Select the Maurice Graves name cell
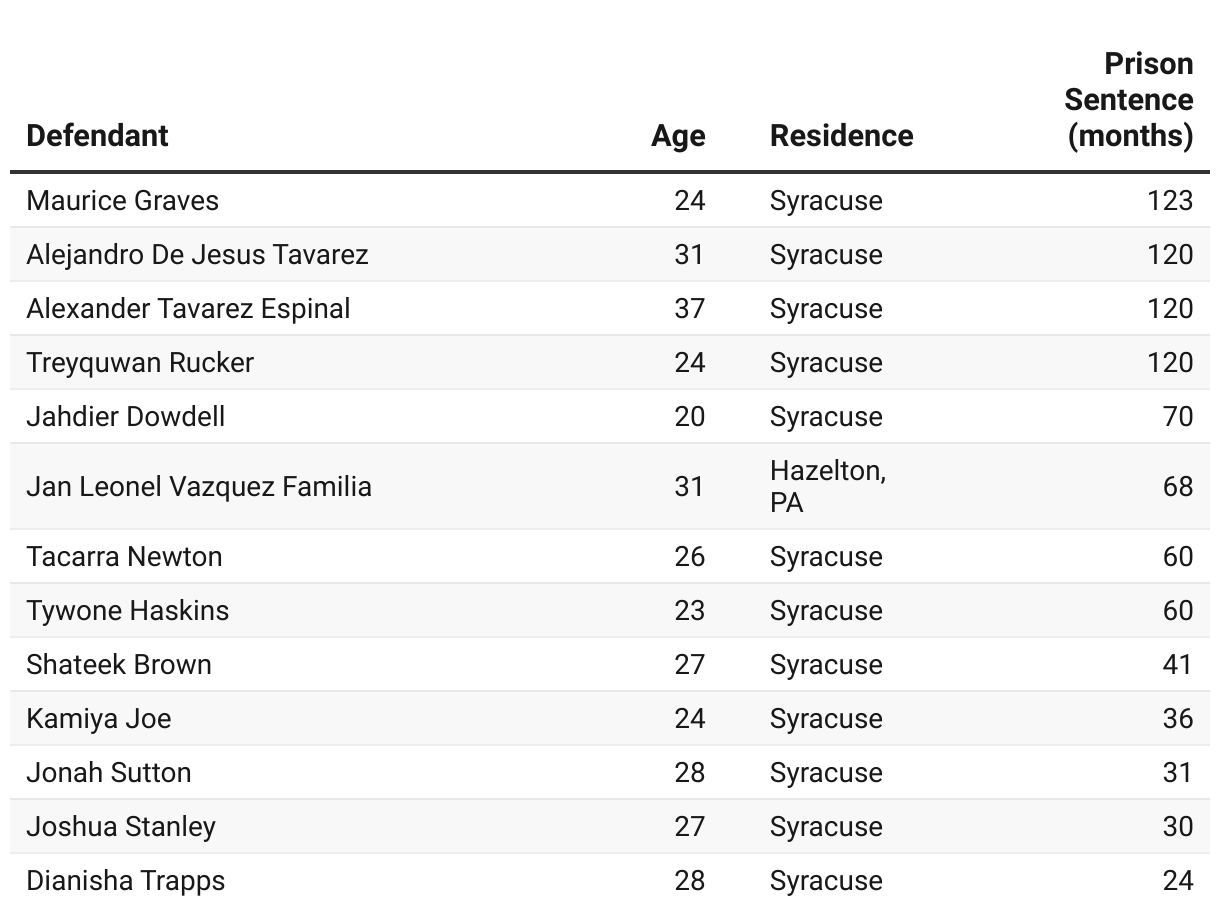 click(x=122, y=201)
